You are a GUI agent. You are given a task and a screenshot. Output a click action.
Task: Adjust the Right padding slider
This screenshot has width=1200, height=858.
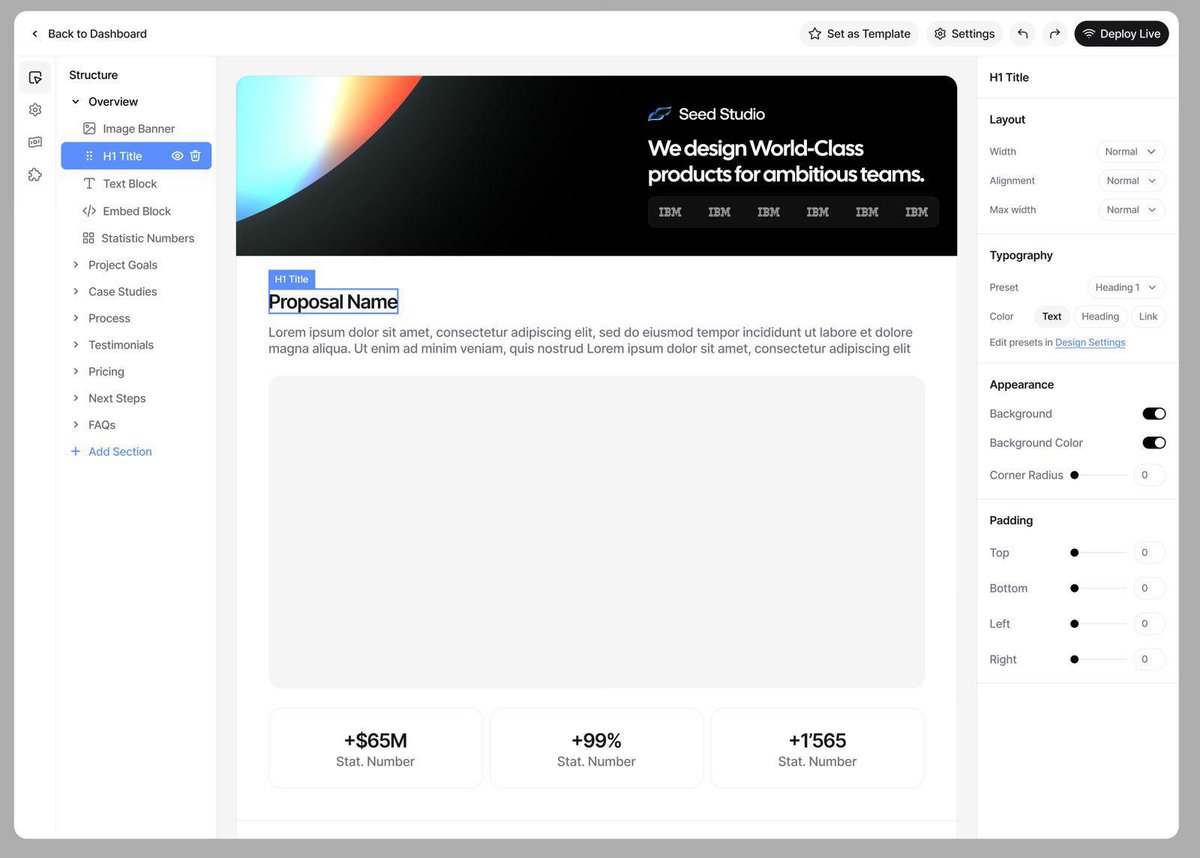(x=1098, y=659)
